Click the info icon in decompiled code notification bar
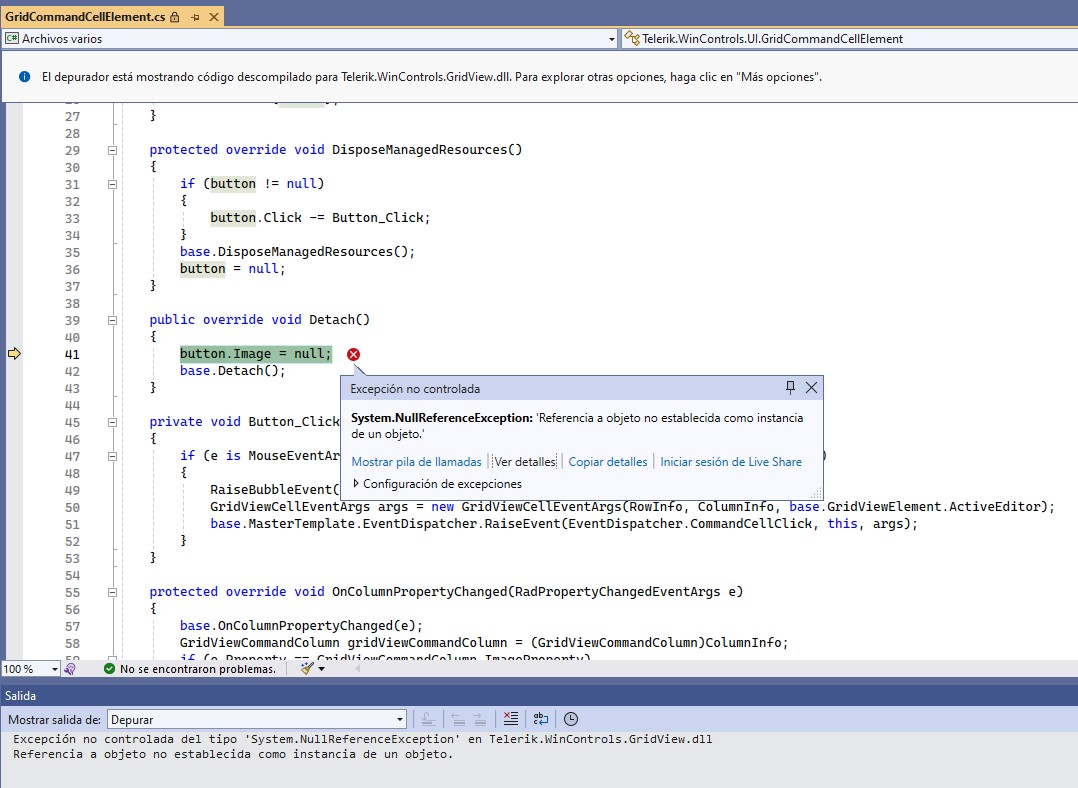1078x788 pixels. [25, 77]
